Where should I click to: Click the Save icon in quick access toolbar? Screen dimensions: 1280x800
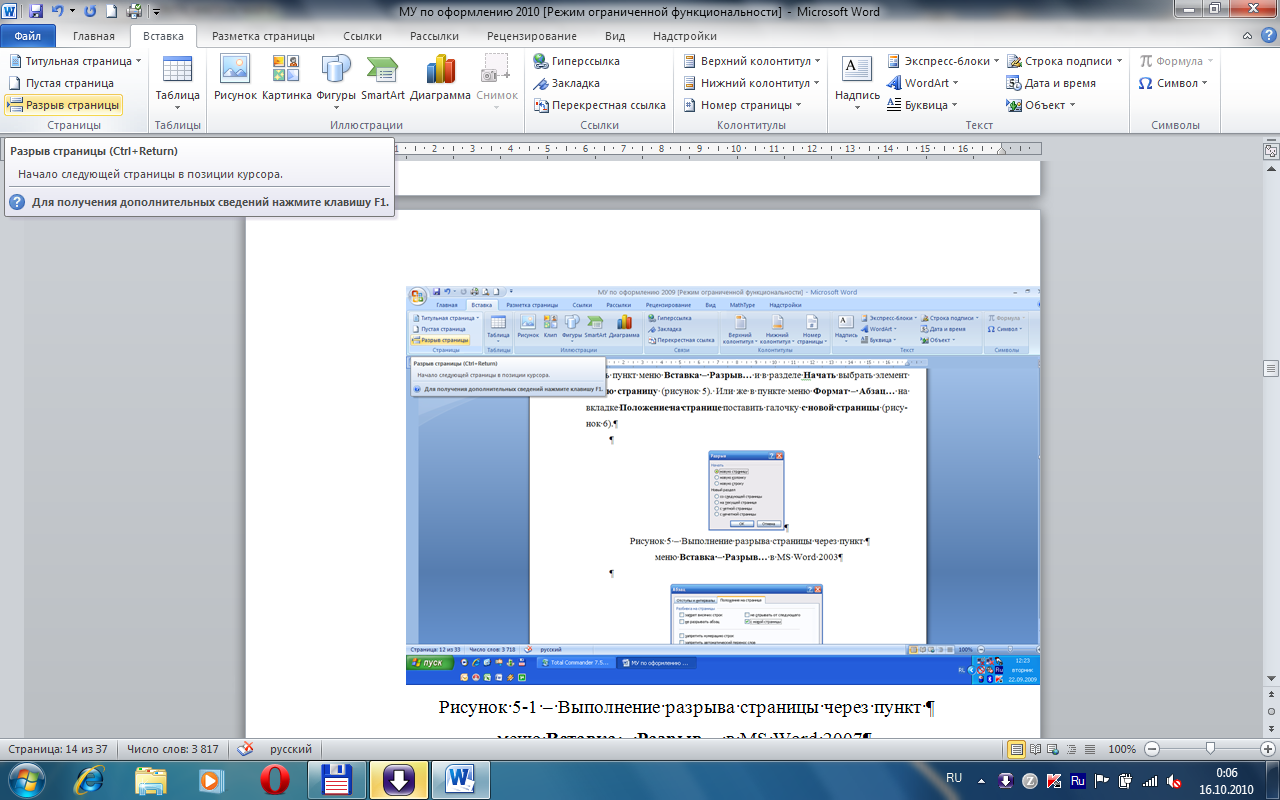click(x=36, y=12)
